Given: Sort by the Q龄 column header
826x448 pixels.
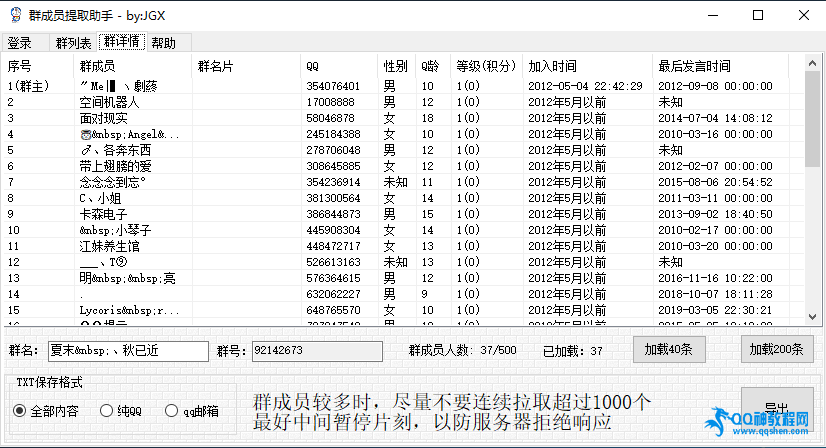Looking at the screenshot, I should tap(433, 66).
